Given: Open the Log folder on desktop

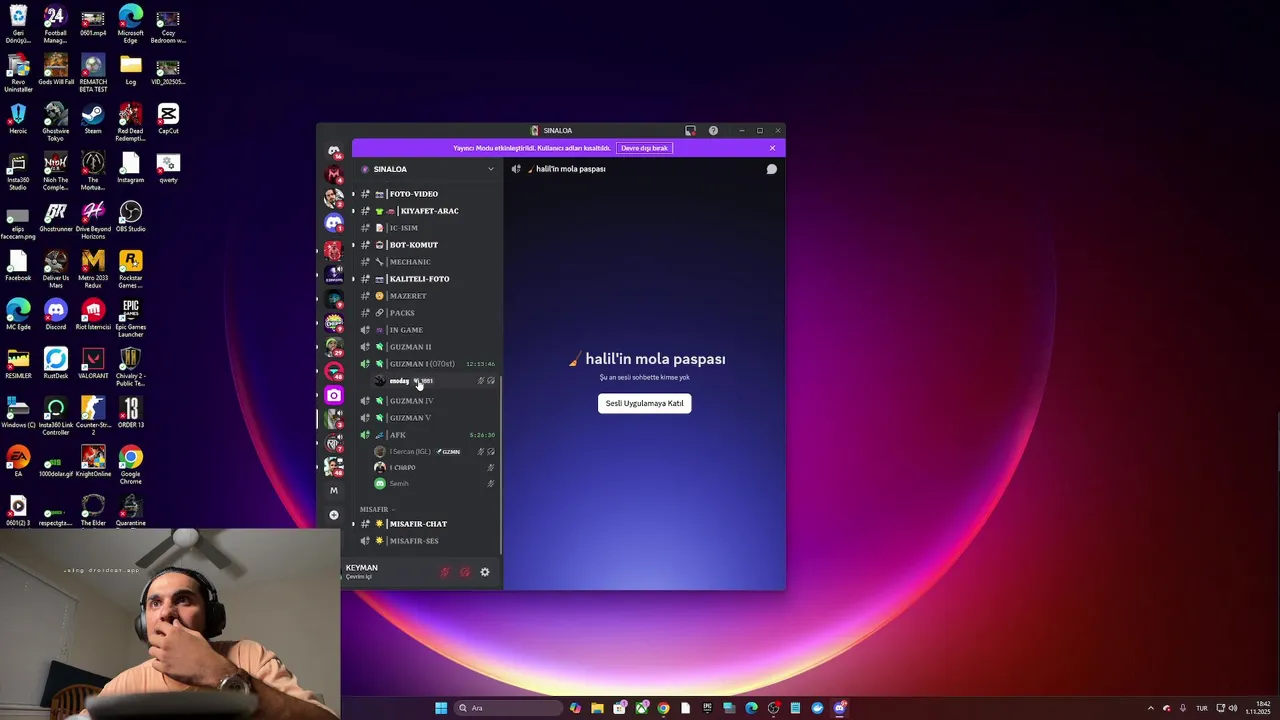Looking at the screenshot, I should 130,71.
